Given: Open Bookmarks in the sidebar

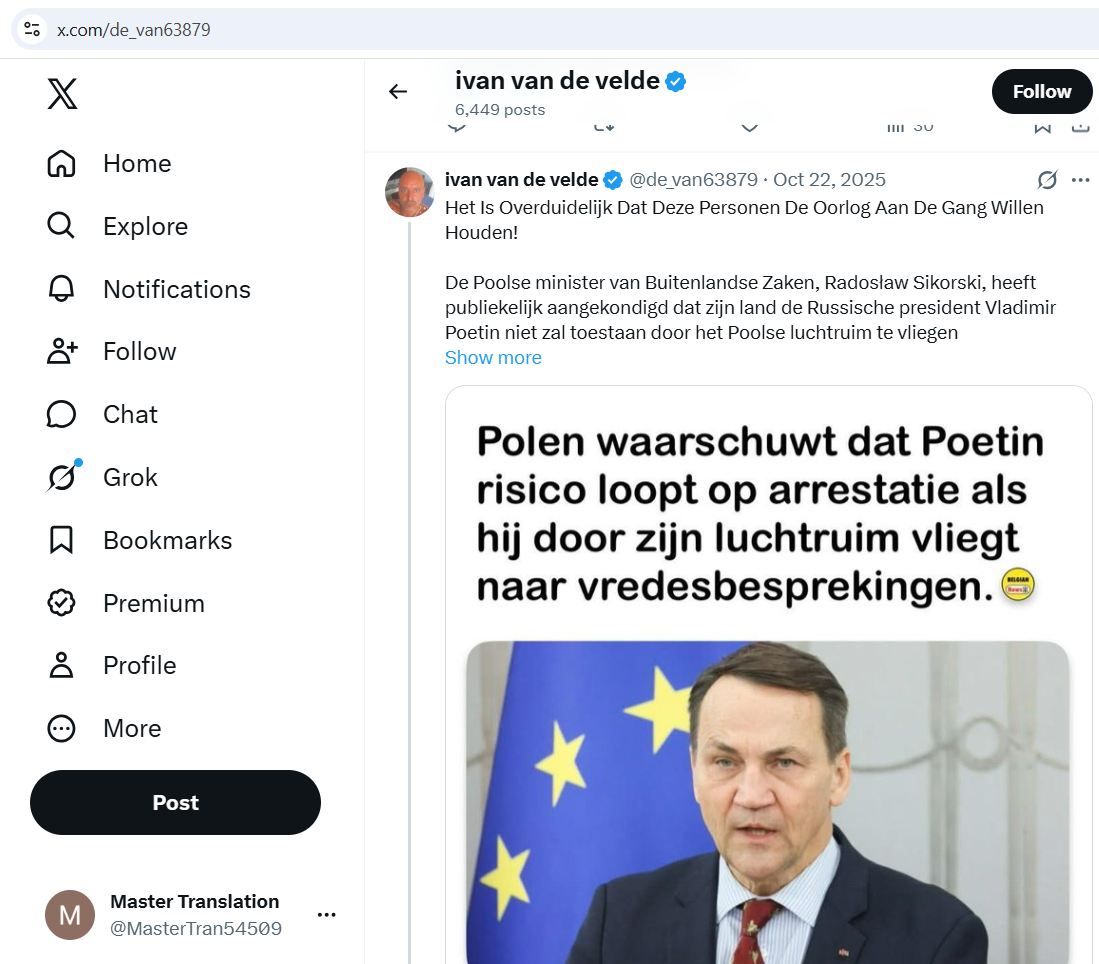Looking at the screenshot, I should click(x=139, y=540).
